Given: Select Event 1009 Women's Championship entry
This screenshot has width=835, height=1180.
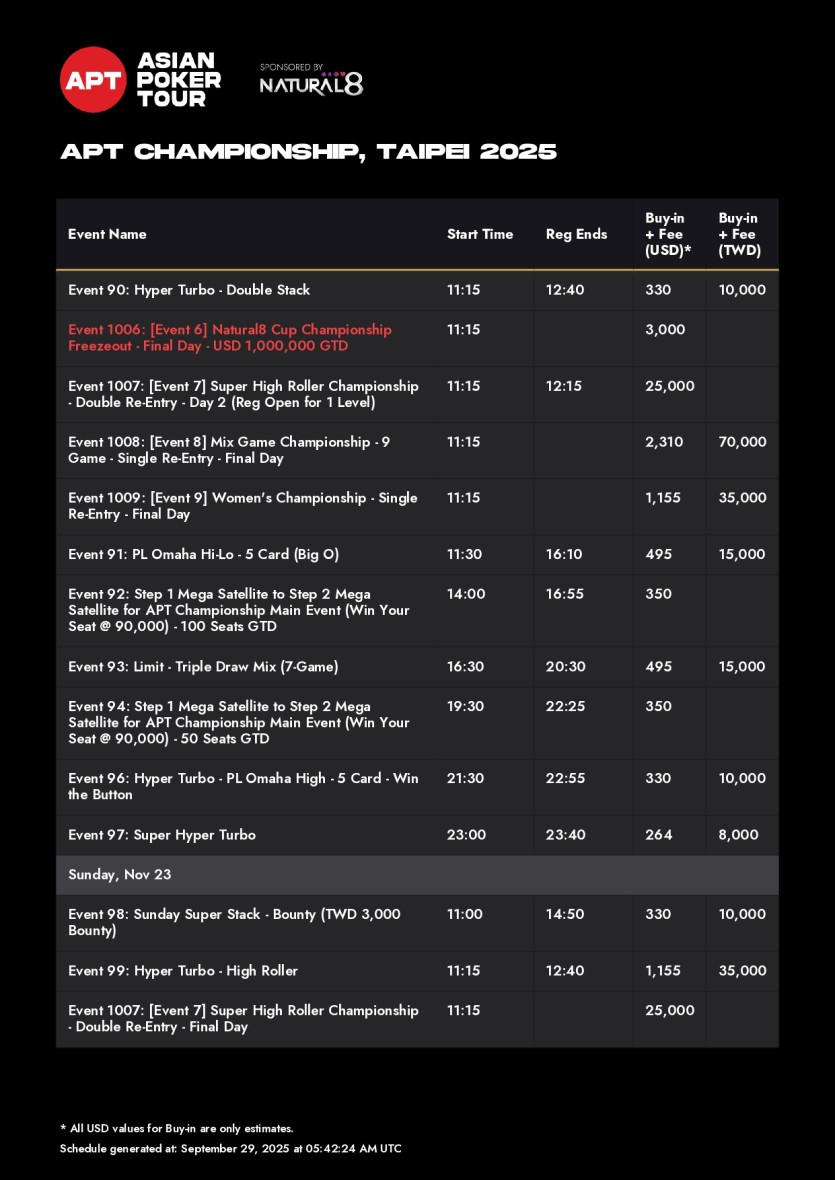Looking at the screenshot, I should point(242,506).
